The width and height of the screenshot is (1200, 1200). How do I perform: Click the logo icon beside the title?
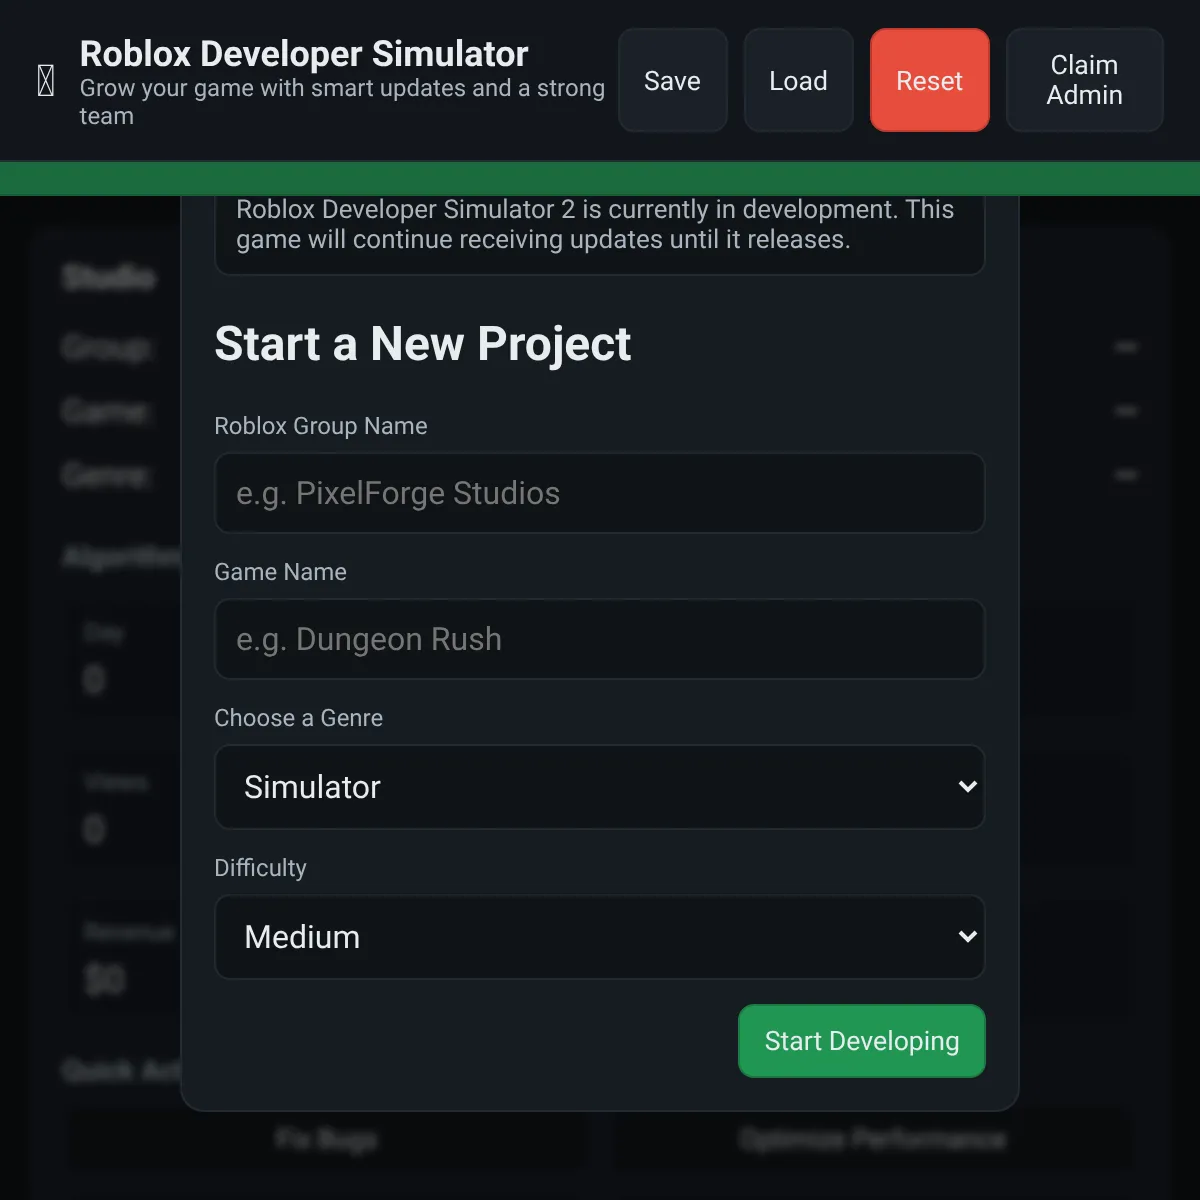click(46, 81)
